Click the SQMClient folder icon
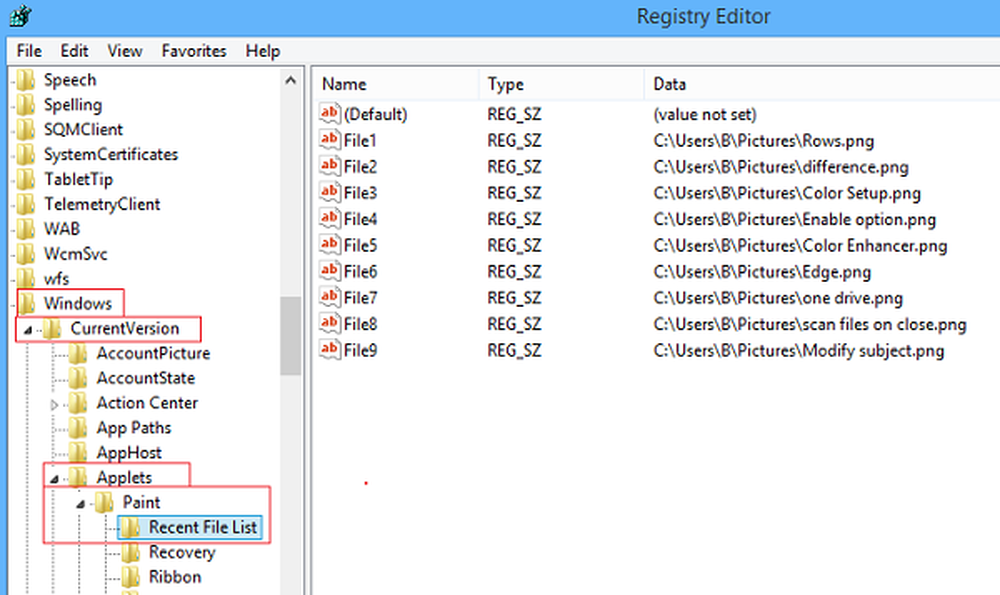 click(26, 130)
